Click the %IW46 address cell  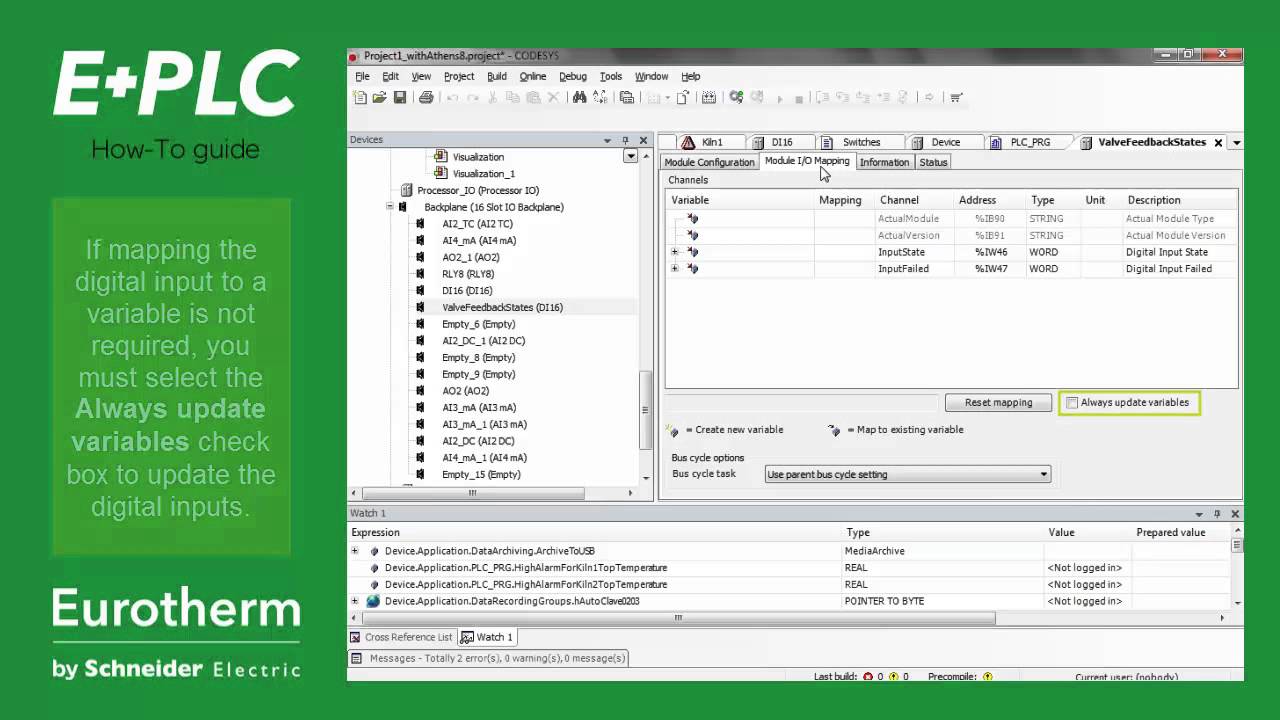click(991, 252)
